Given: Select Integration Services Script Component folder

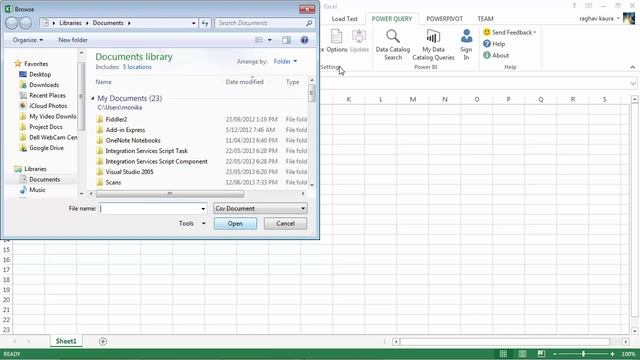Looking at the screenshot, I should click(x=156, y=161).
